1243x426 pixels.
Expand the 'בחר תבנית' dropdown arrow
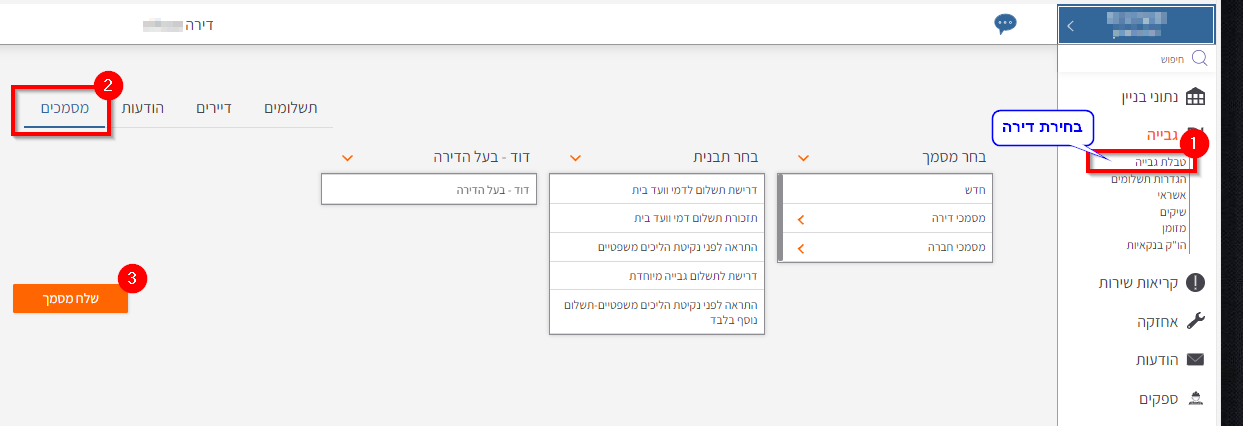click(x=575, y=158)
